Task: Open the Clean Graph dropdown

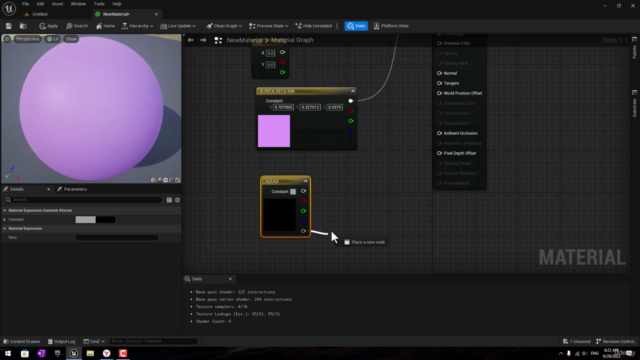Action: pos(224,26)
